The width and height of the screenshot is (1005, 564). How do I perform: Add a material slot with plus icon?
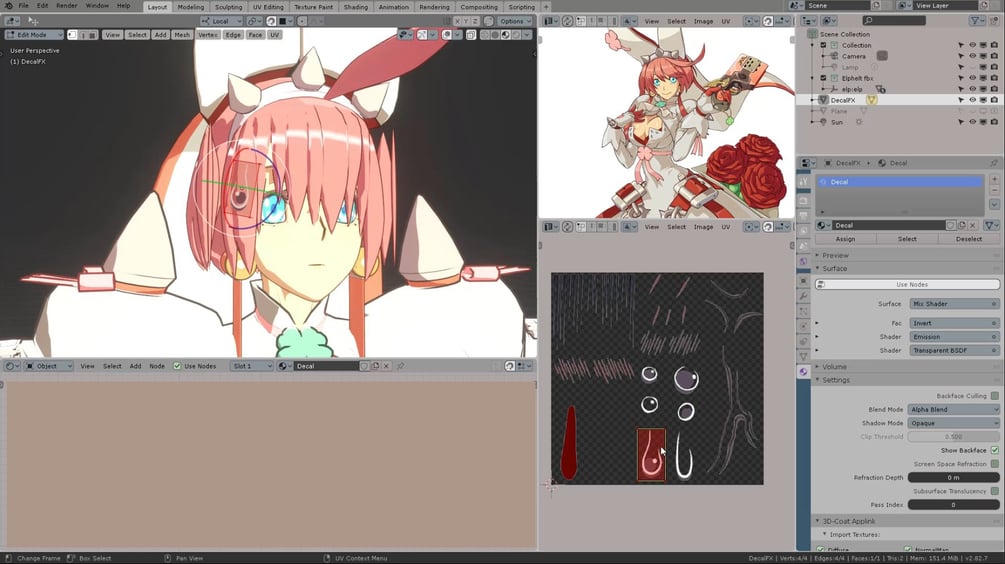pos(994,179)
